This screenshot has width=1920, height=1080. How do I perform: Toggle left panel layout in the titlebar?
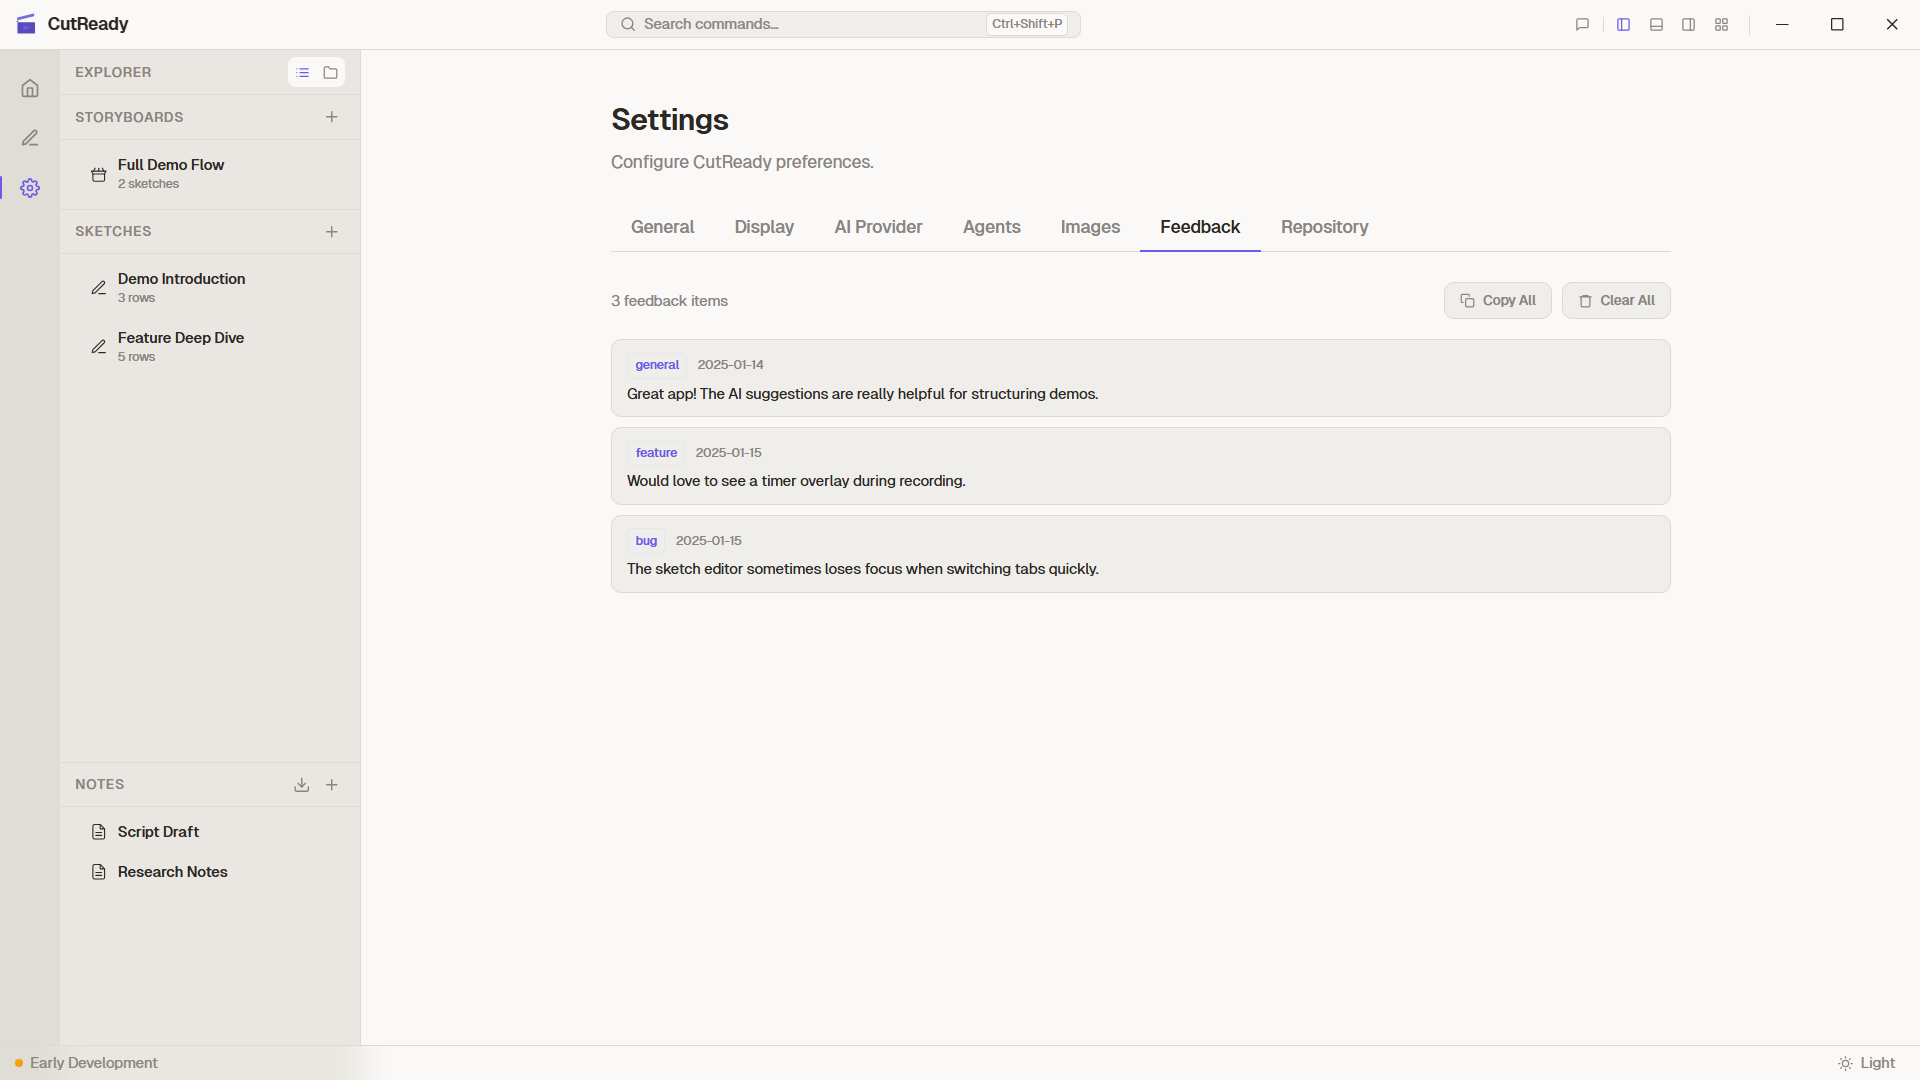tap(1623, 24)
